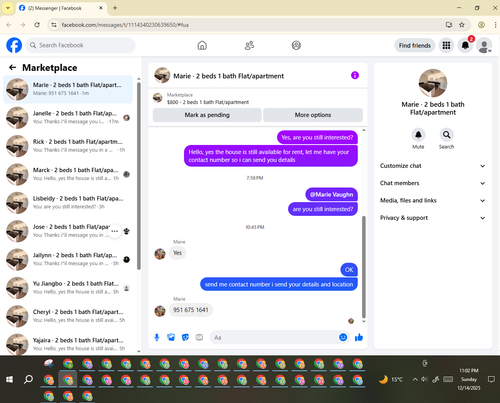Open Marck conversation in the list
Viewport: 500px width, 403px height.
click(x=68, y=174)
